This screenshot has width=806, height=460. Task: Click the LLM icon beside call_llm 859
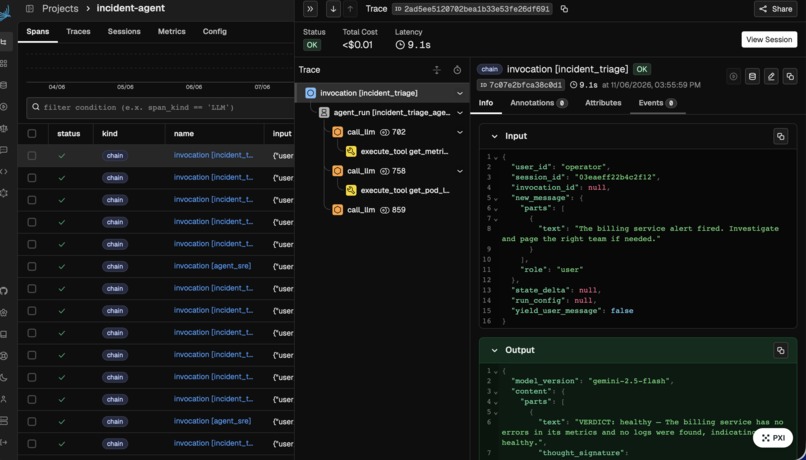coord(337,210)
